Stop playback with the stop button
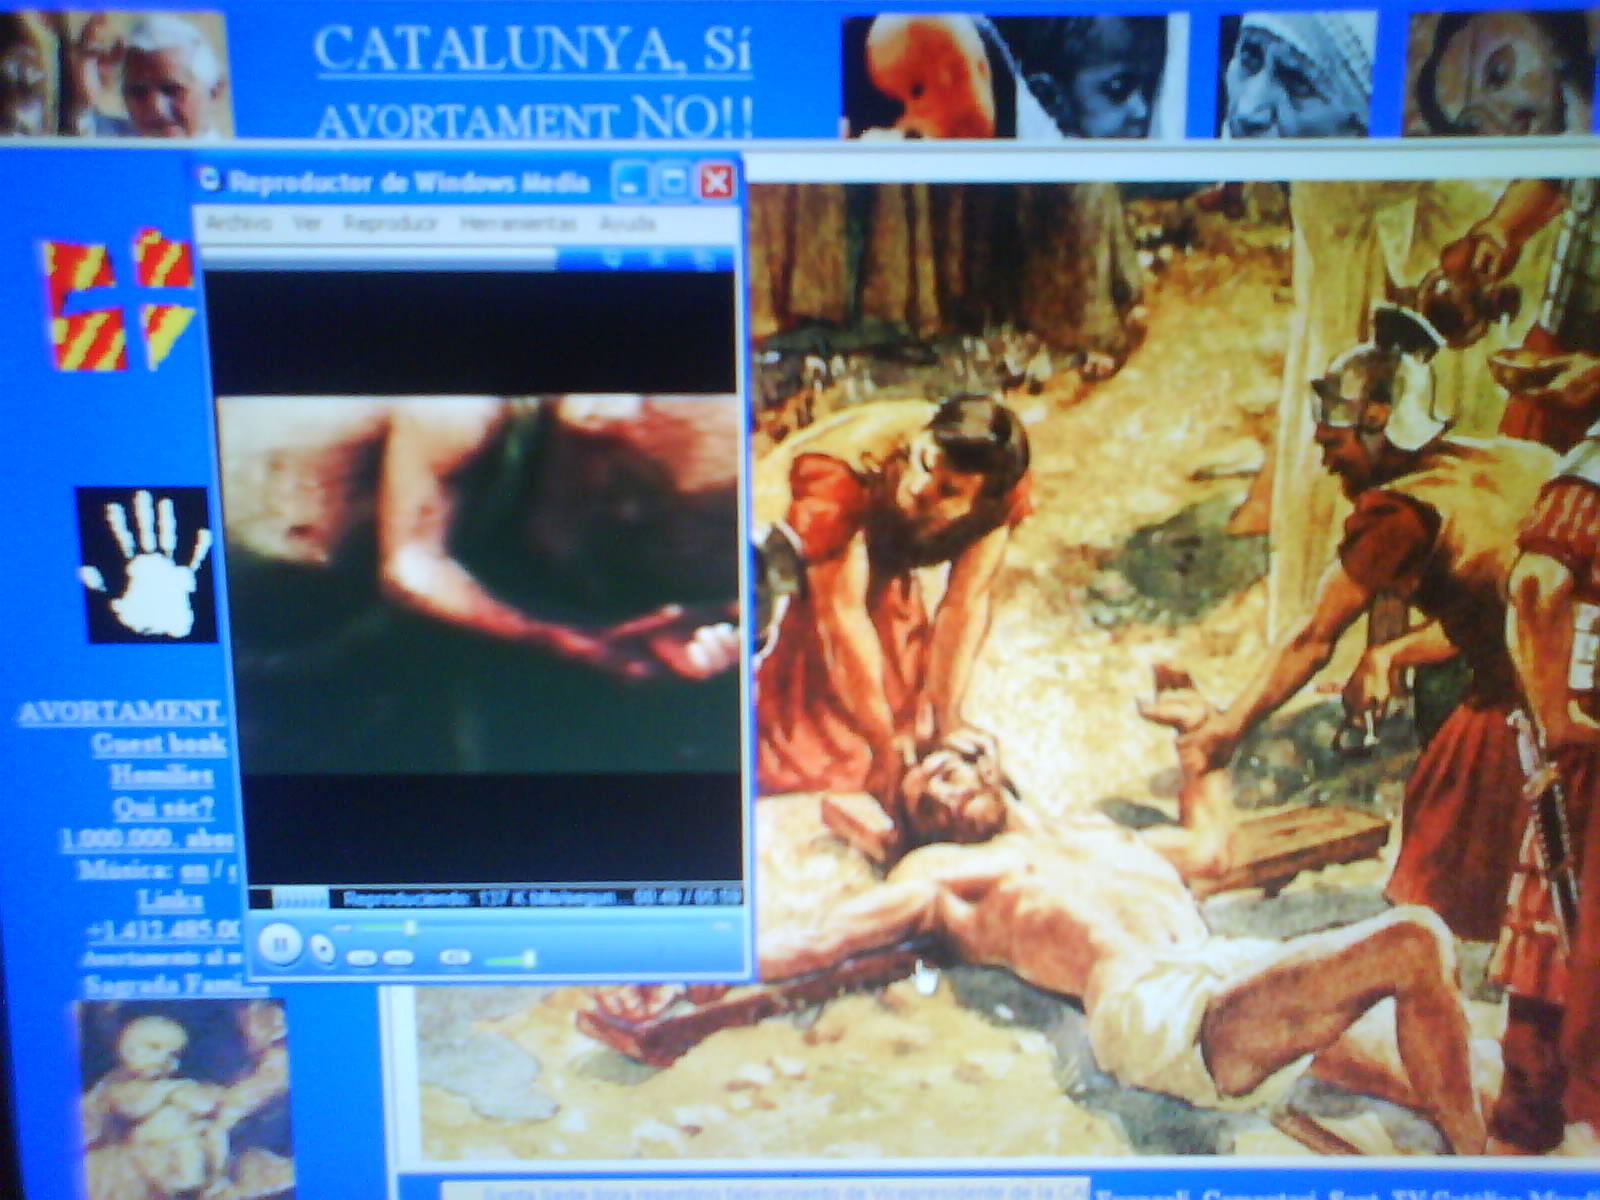The image size is (1600, 1200). point(322,948)
